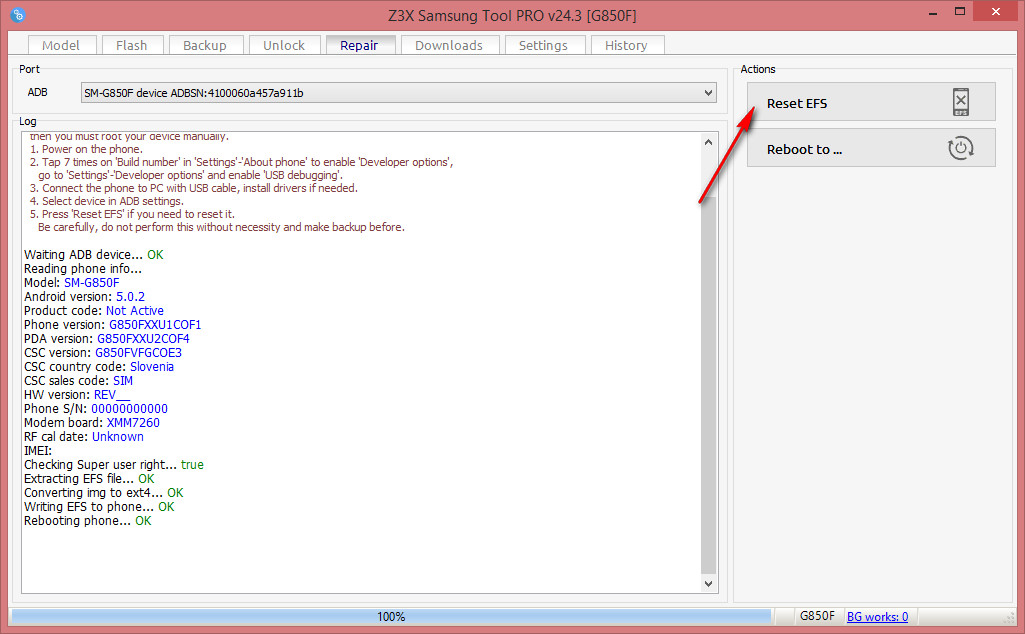This screenshot has height=634, width=1025.
Task: Click CSC country code Slovenia
Action: (152, 367)
